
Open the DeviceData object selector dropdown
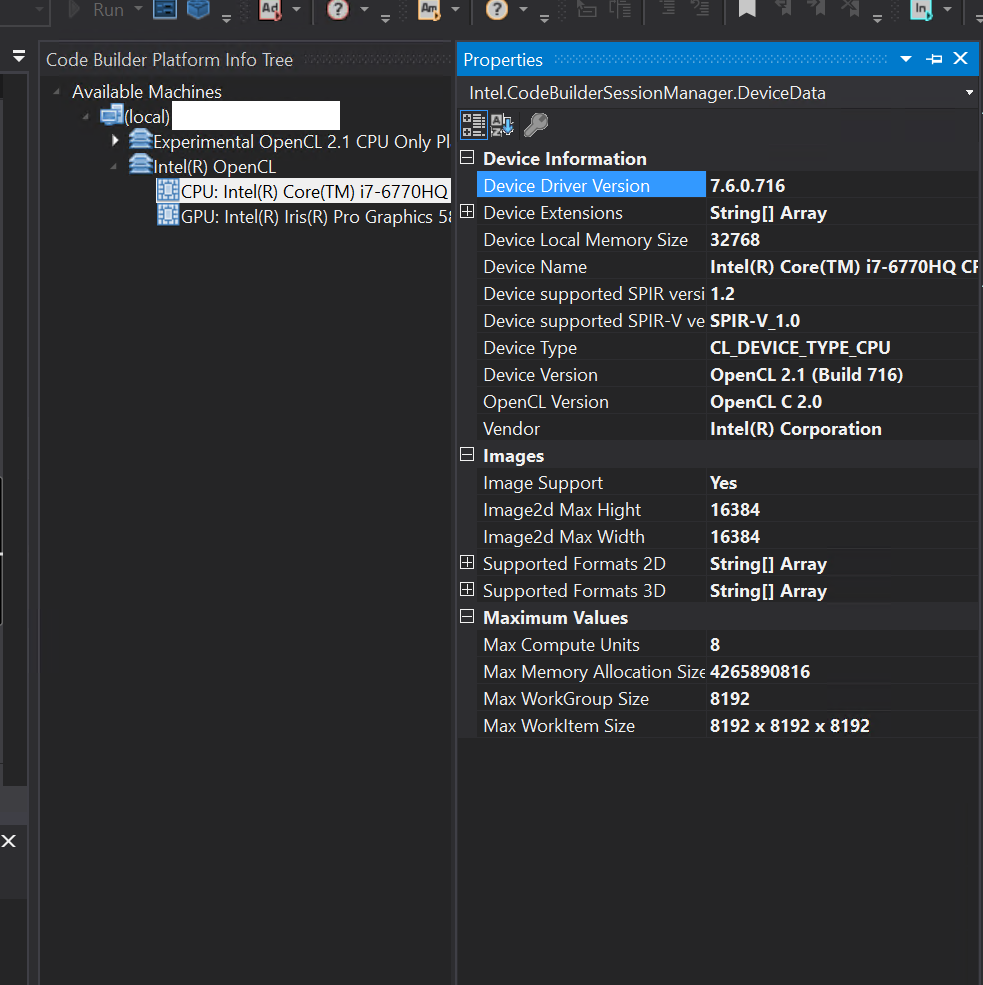point(968,93)
